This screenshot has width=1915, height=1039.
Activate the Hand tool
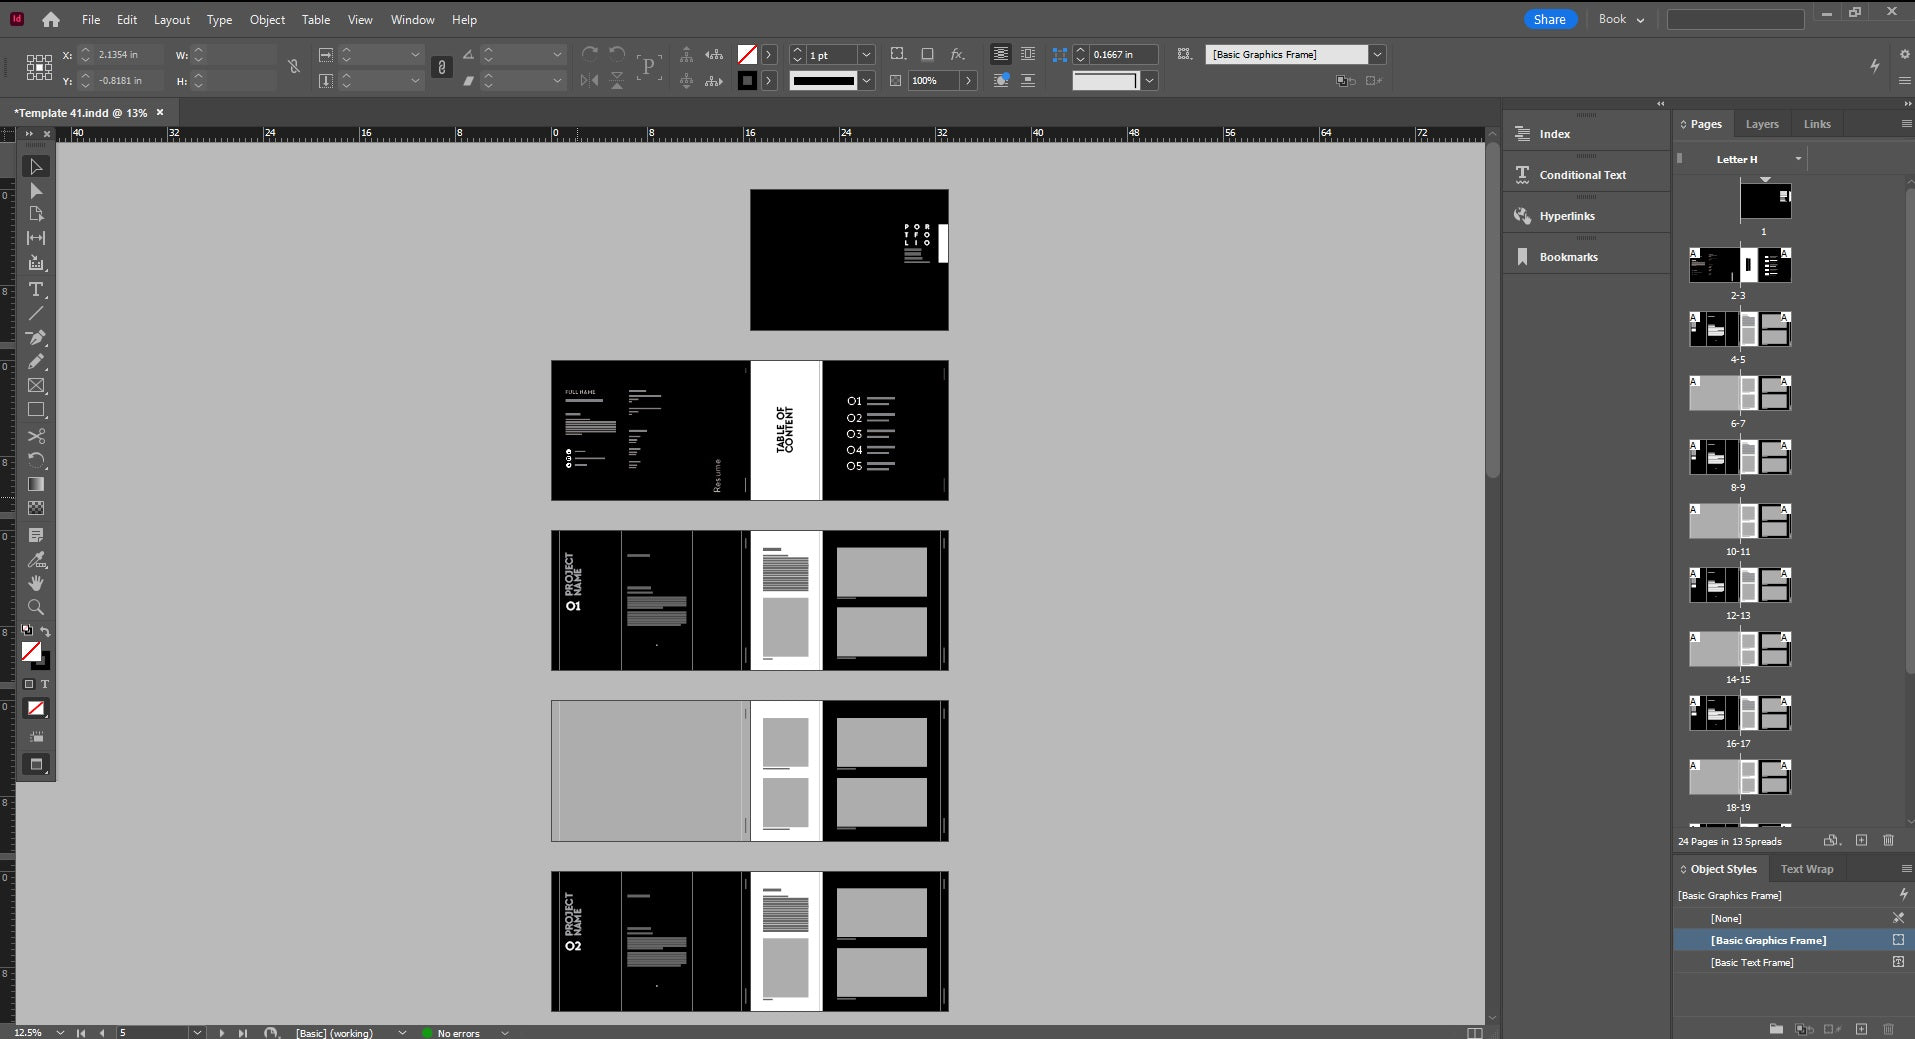click(36, 583)
